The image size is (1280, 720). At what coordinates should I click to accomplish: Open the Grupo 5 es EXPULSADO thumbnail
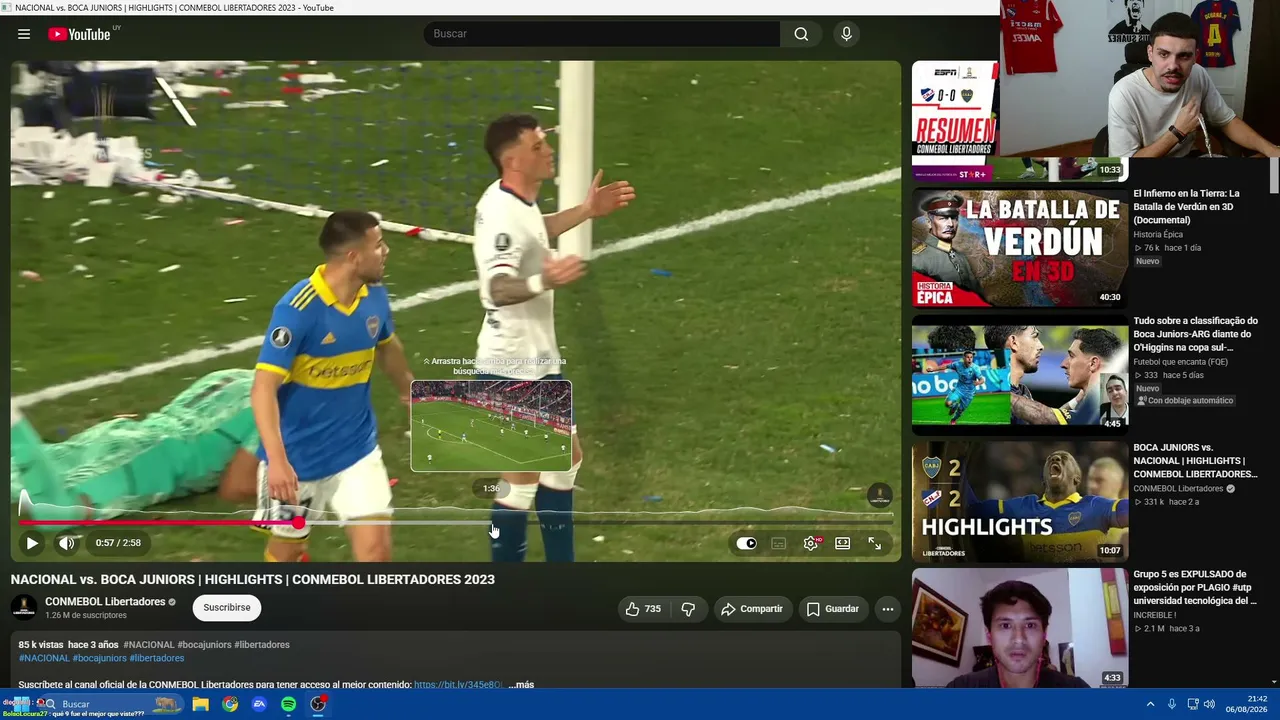pyautogui.click(x=1020, y=627)
